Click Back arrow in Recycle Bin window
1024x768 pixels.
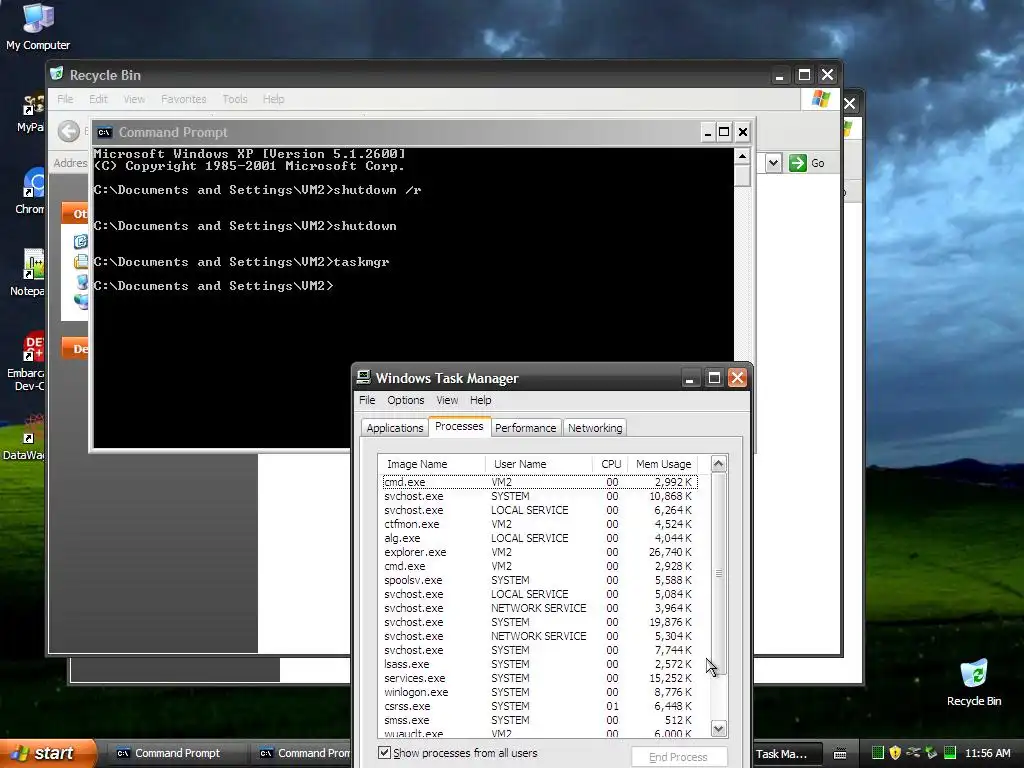point(69,131)
